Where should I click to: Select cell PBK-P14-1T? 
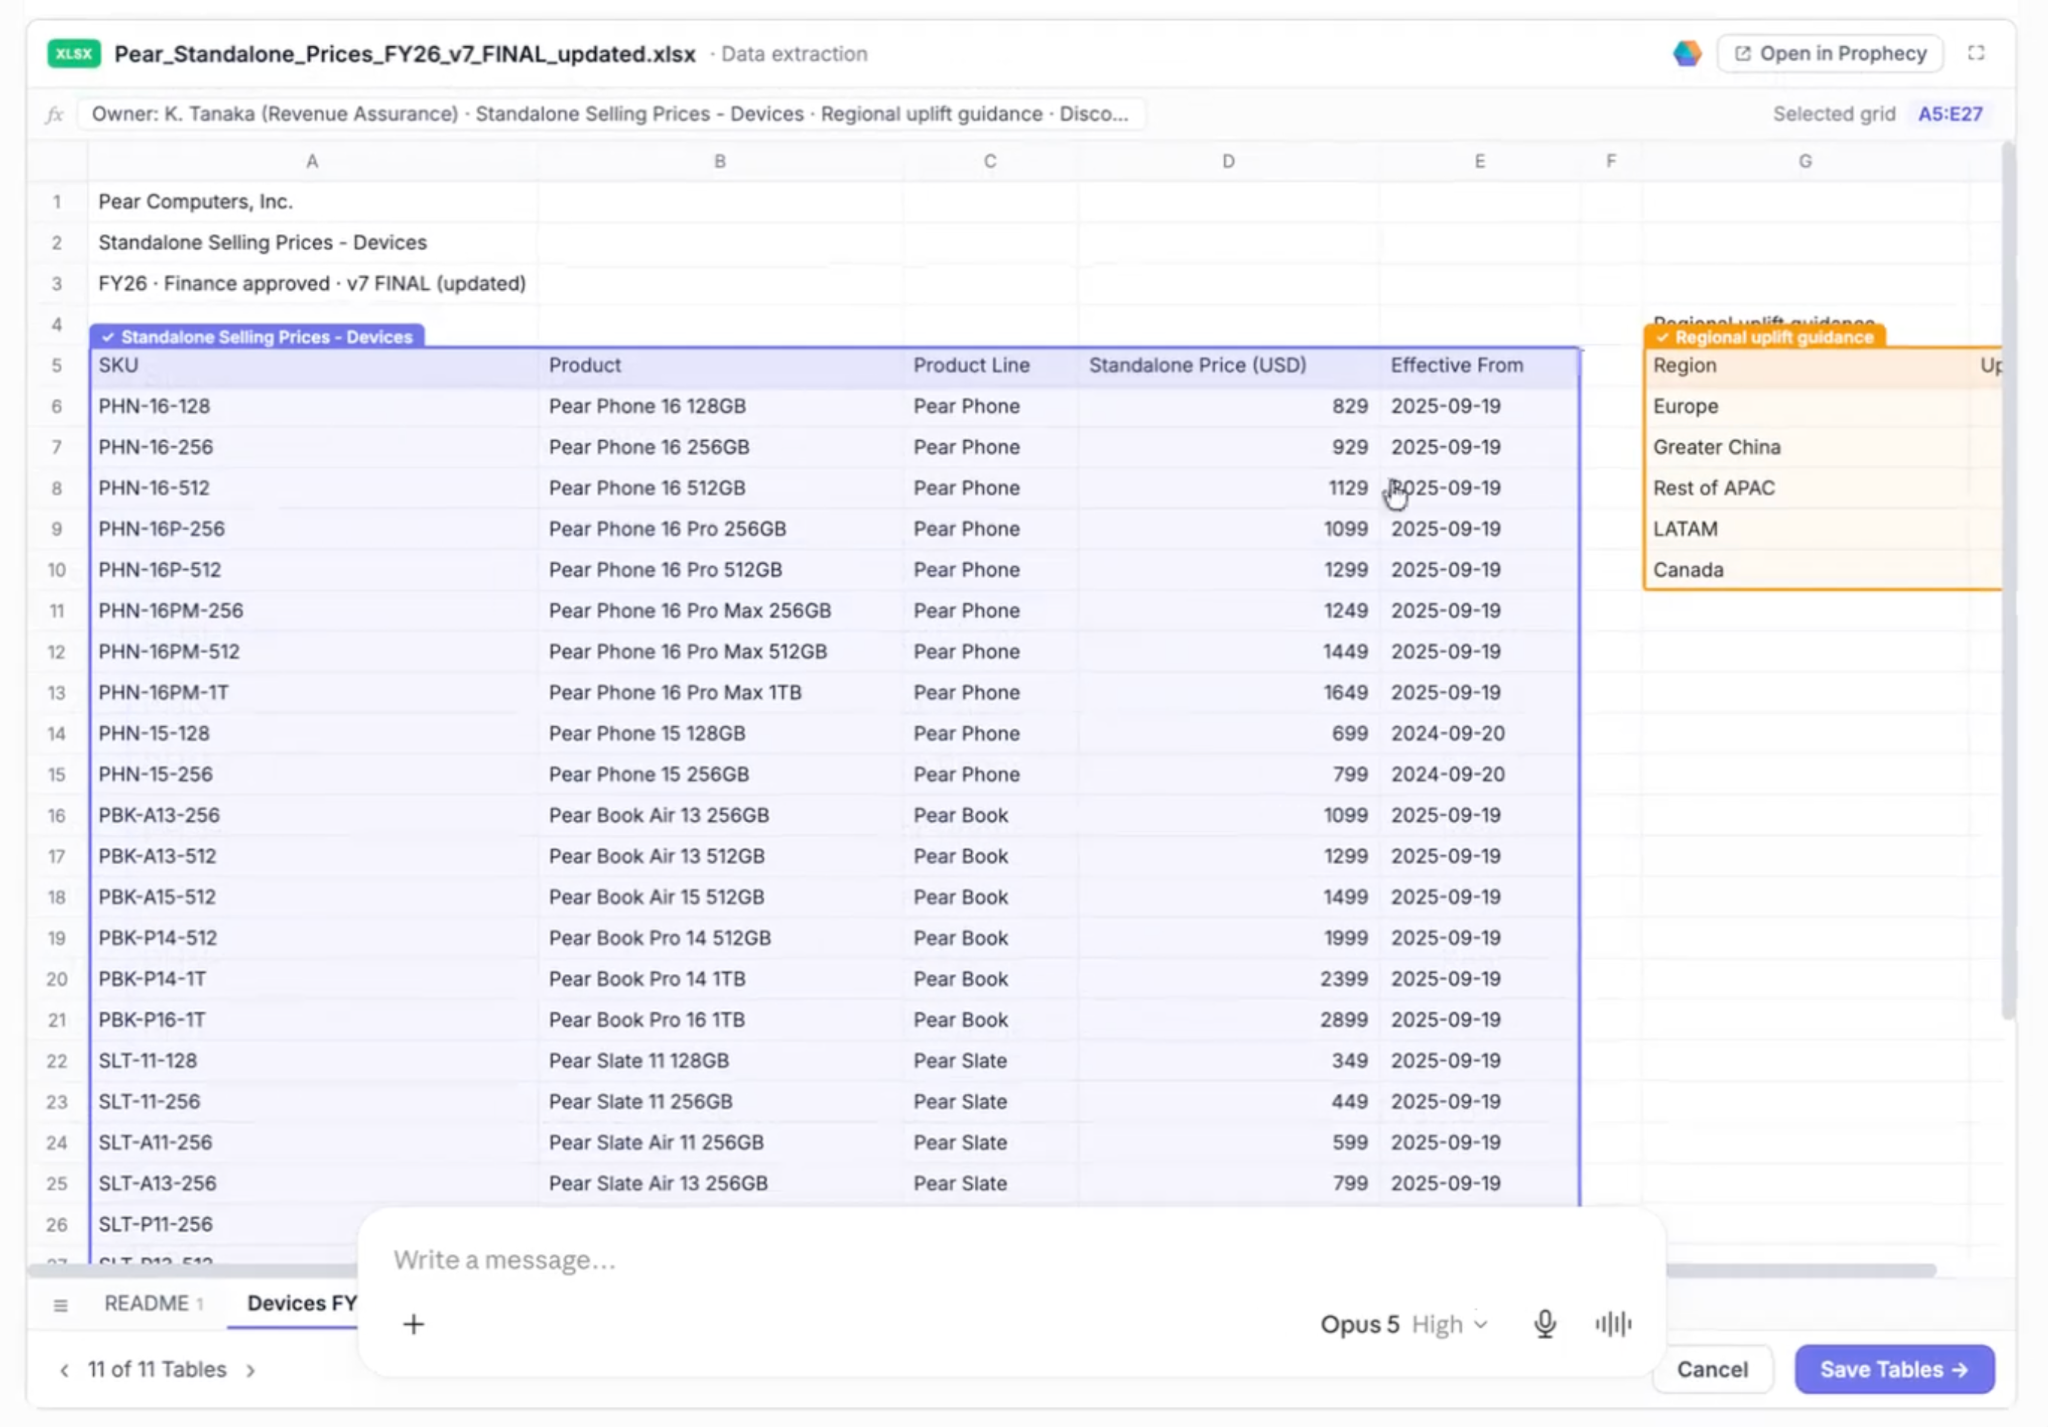pos(314,979)
